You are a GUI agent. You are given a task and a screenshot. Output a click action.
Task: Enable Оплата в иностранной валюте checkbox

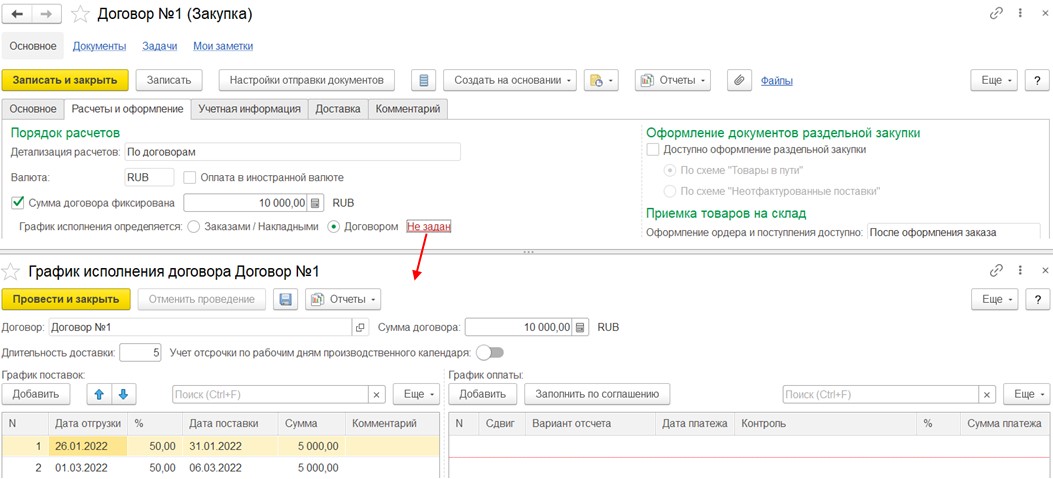(190, 177)
